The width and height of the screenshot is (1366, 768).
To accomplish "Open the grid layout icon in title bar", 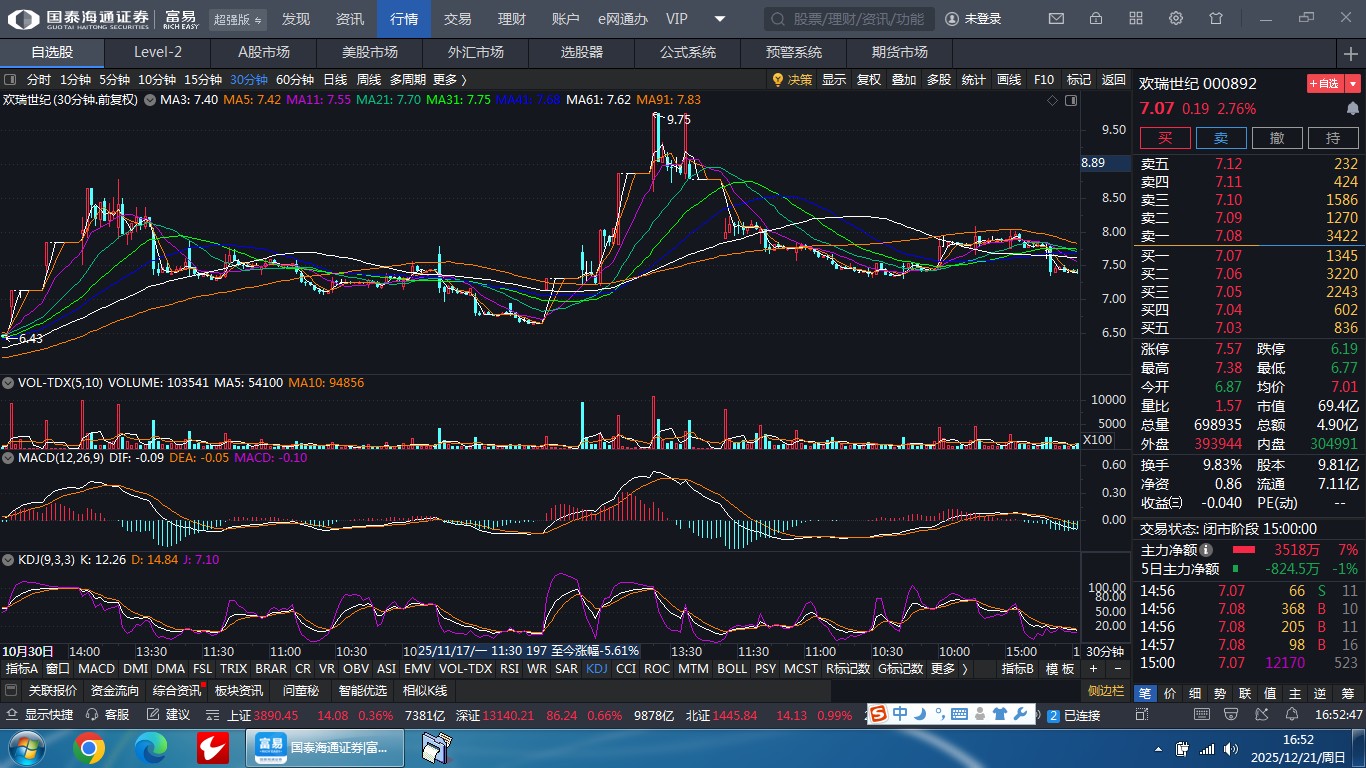I will pyautogui.click(x=1136, y=19).
